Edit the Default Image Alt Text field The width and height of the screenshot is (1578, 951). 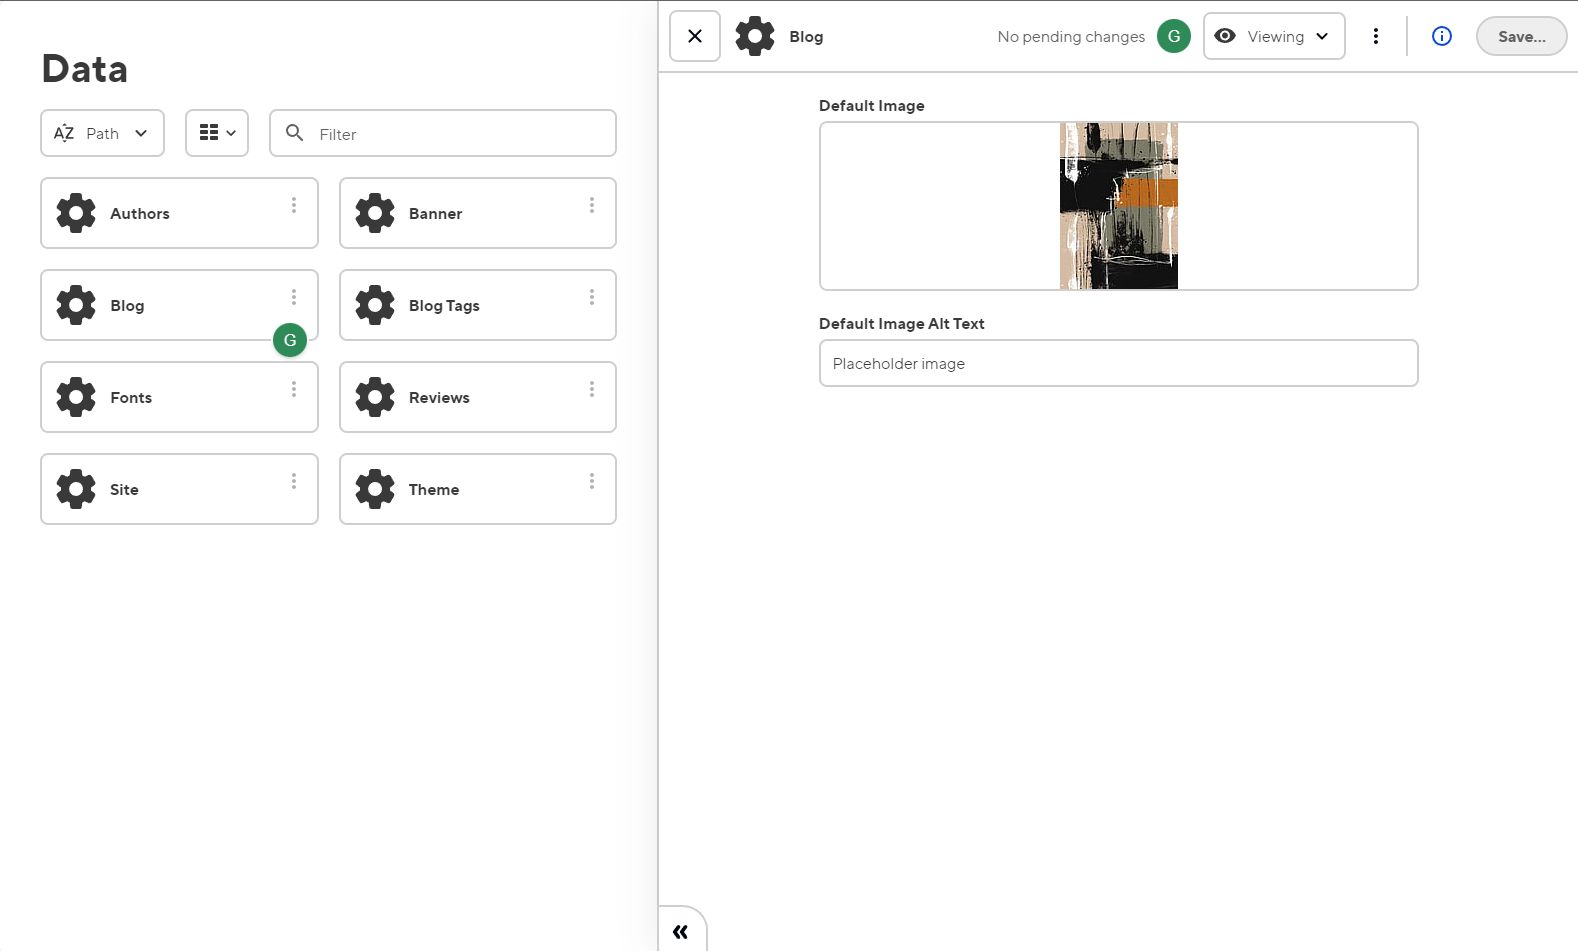1117,363
